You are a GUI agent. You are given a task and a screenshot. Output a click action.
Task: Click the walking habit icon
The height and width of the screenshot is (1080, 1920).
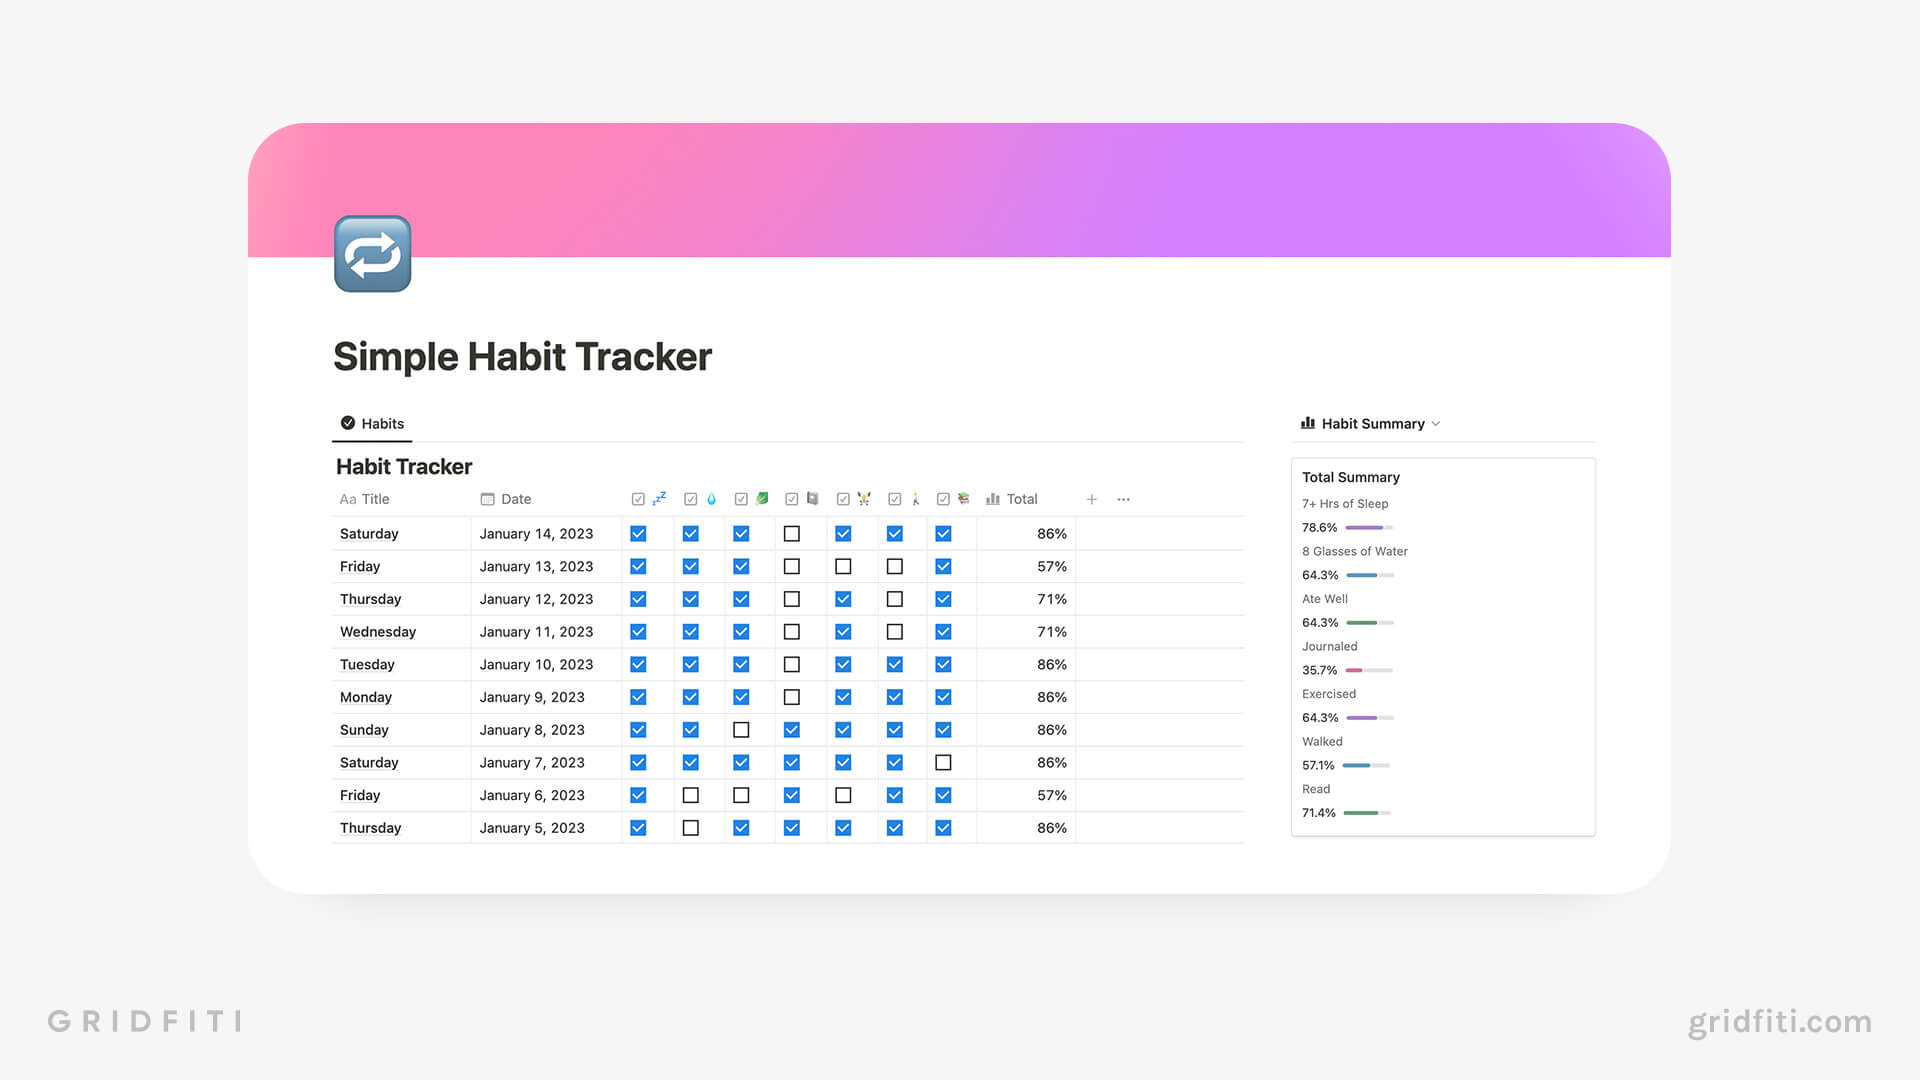coord(913,498)
